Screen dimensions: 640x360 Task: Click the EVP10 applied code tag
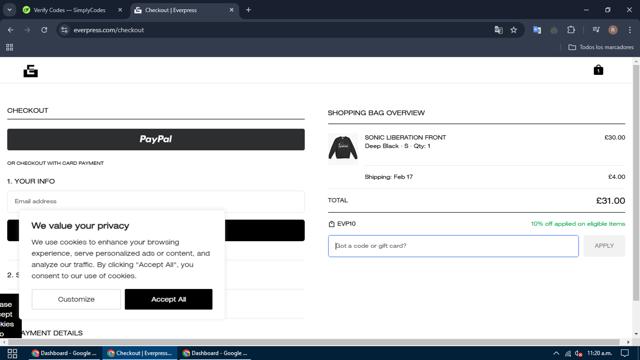point(342,224)
